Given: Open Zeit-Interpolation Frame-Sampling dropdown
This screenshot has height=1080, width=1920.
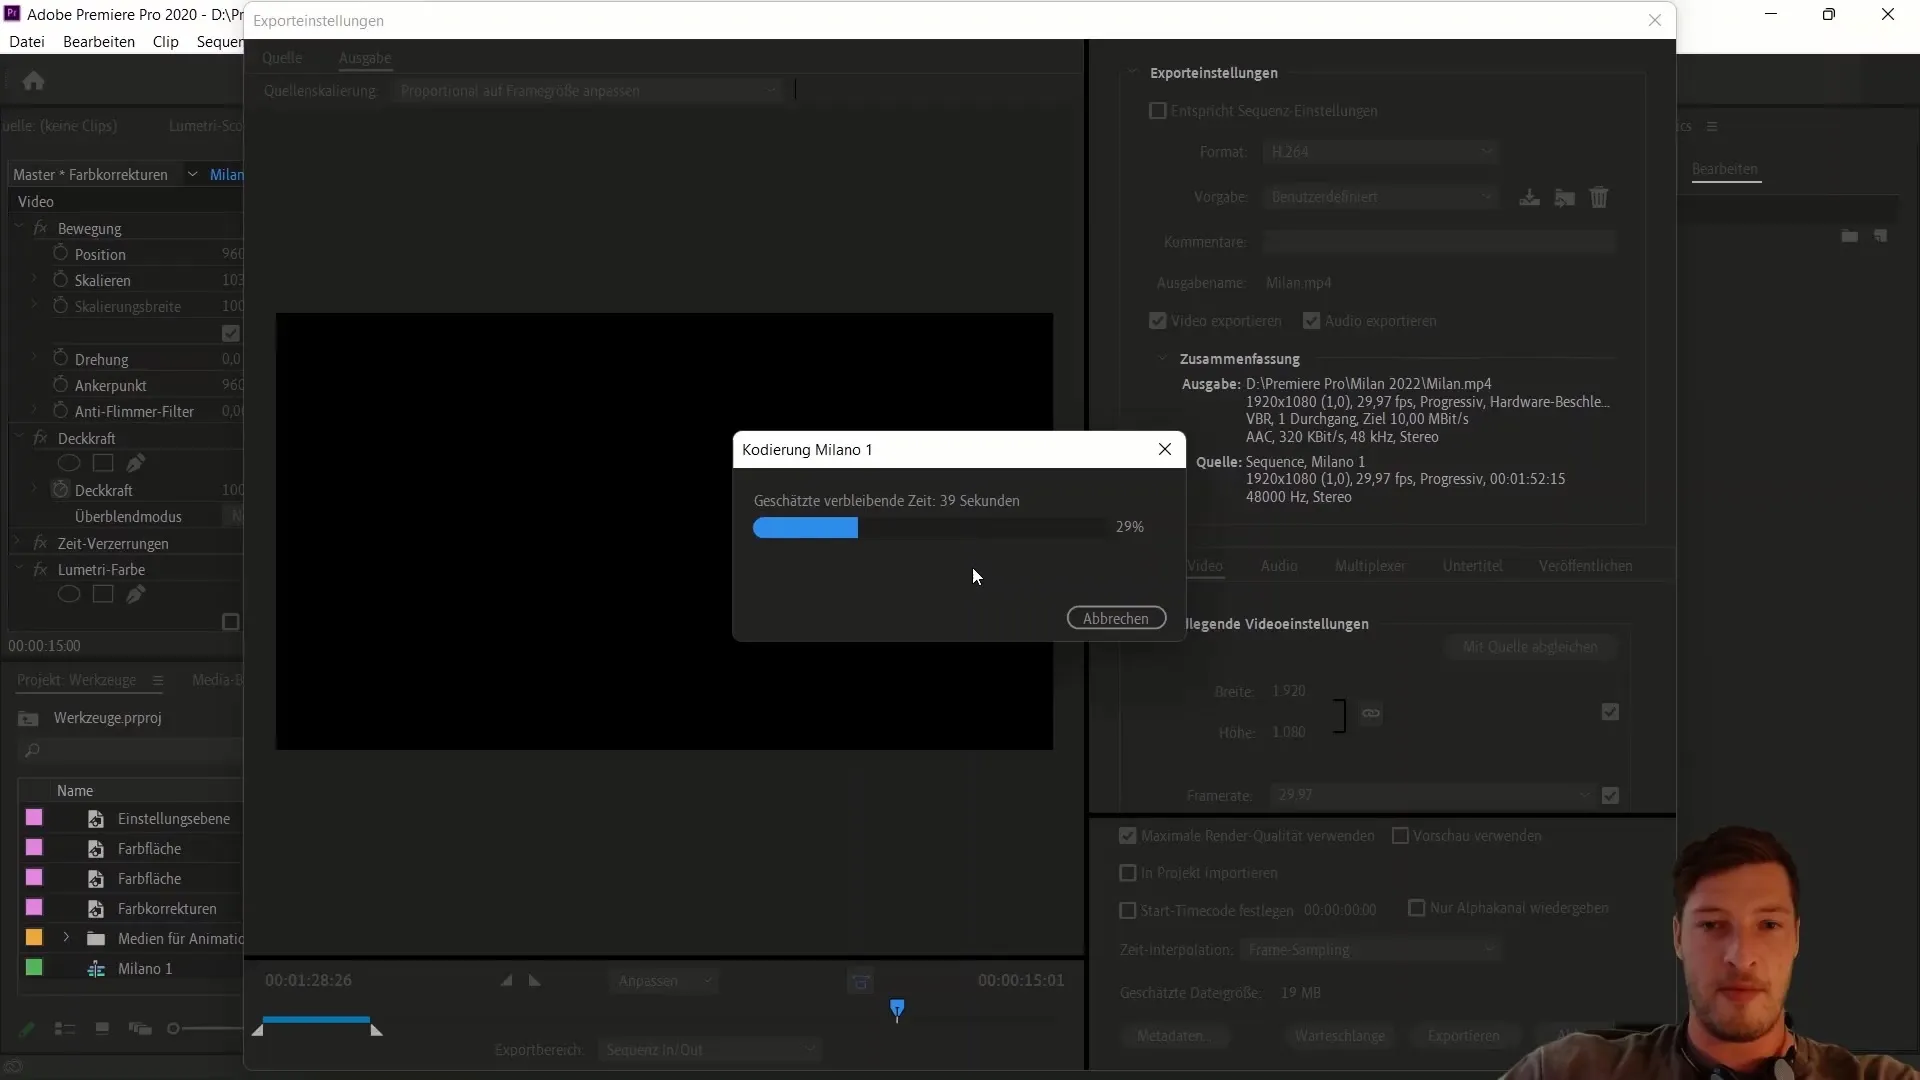Looking at the screenshot, I should (1370, 950).
